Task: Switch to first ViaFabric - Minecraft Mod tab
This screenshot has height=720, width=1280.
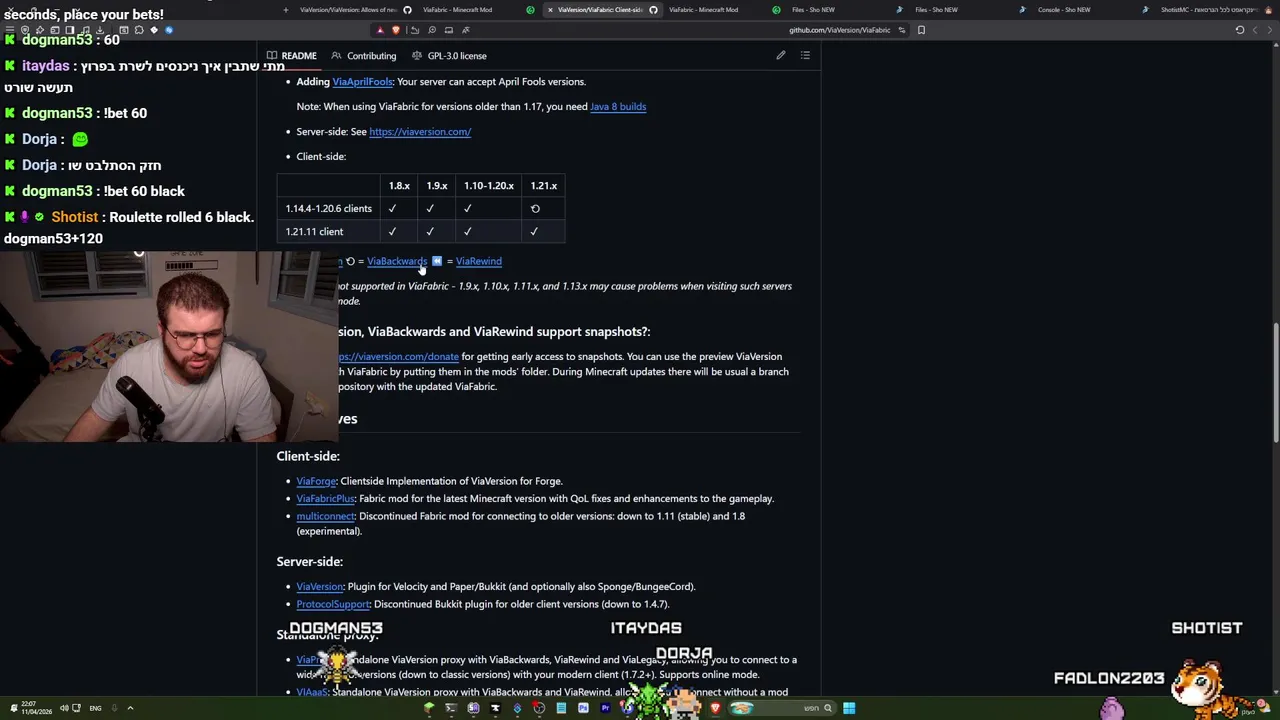Action: [457, 10]
